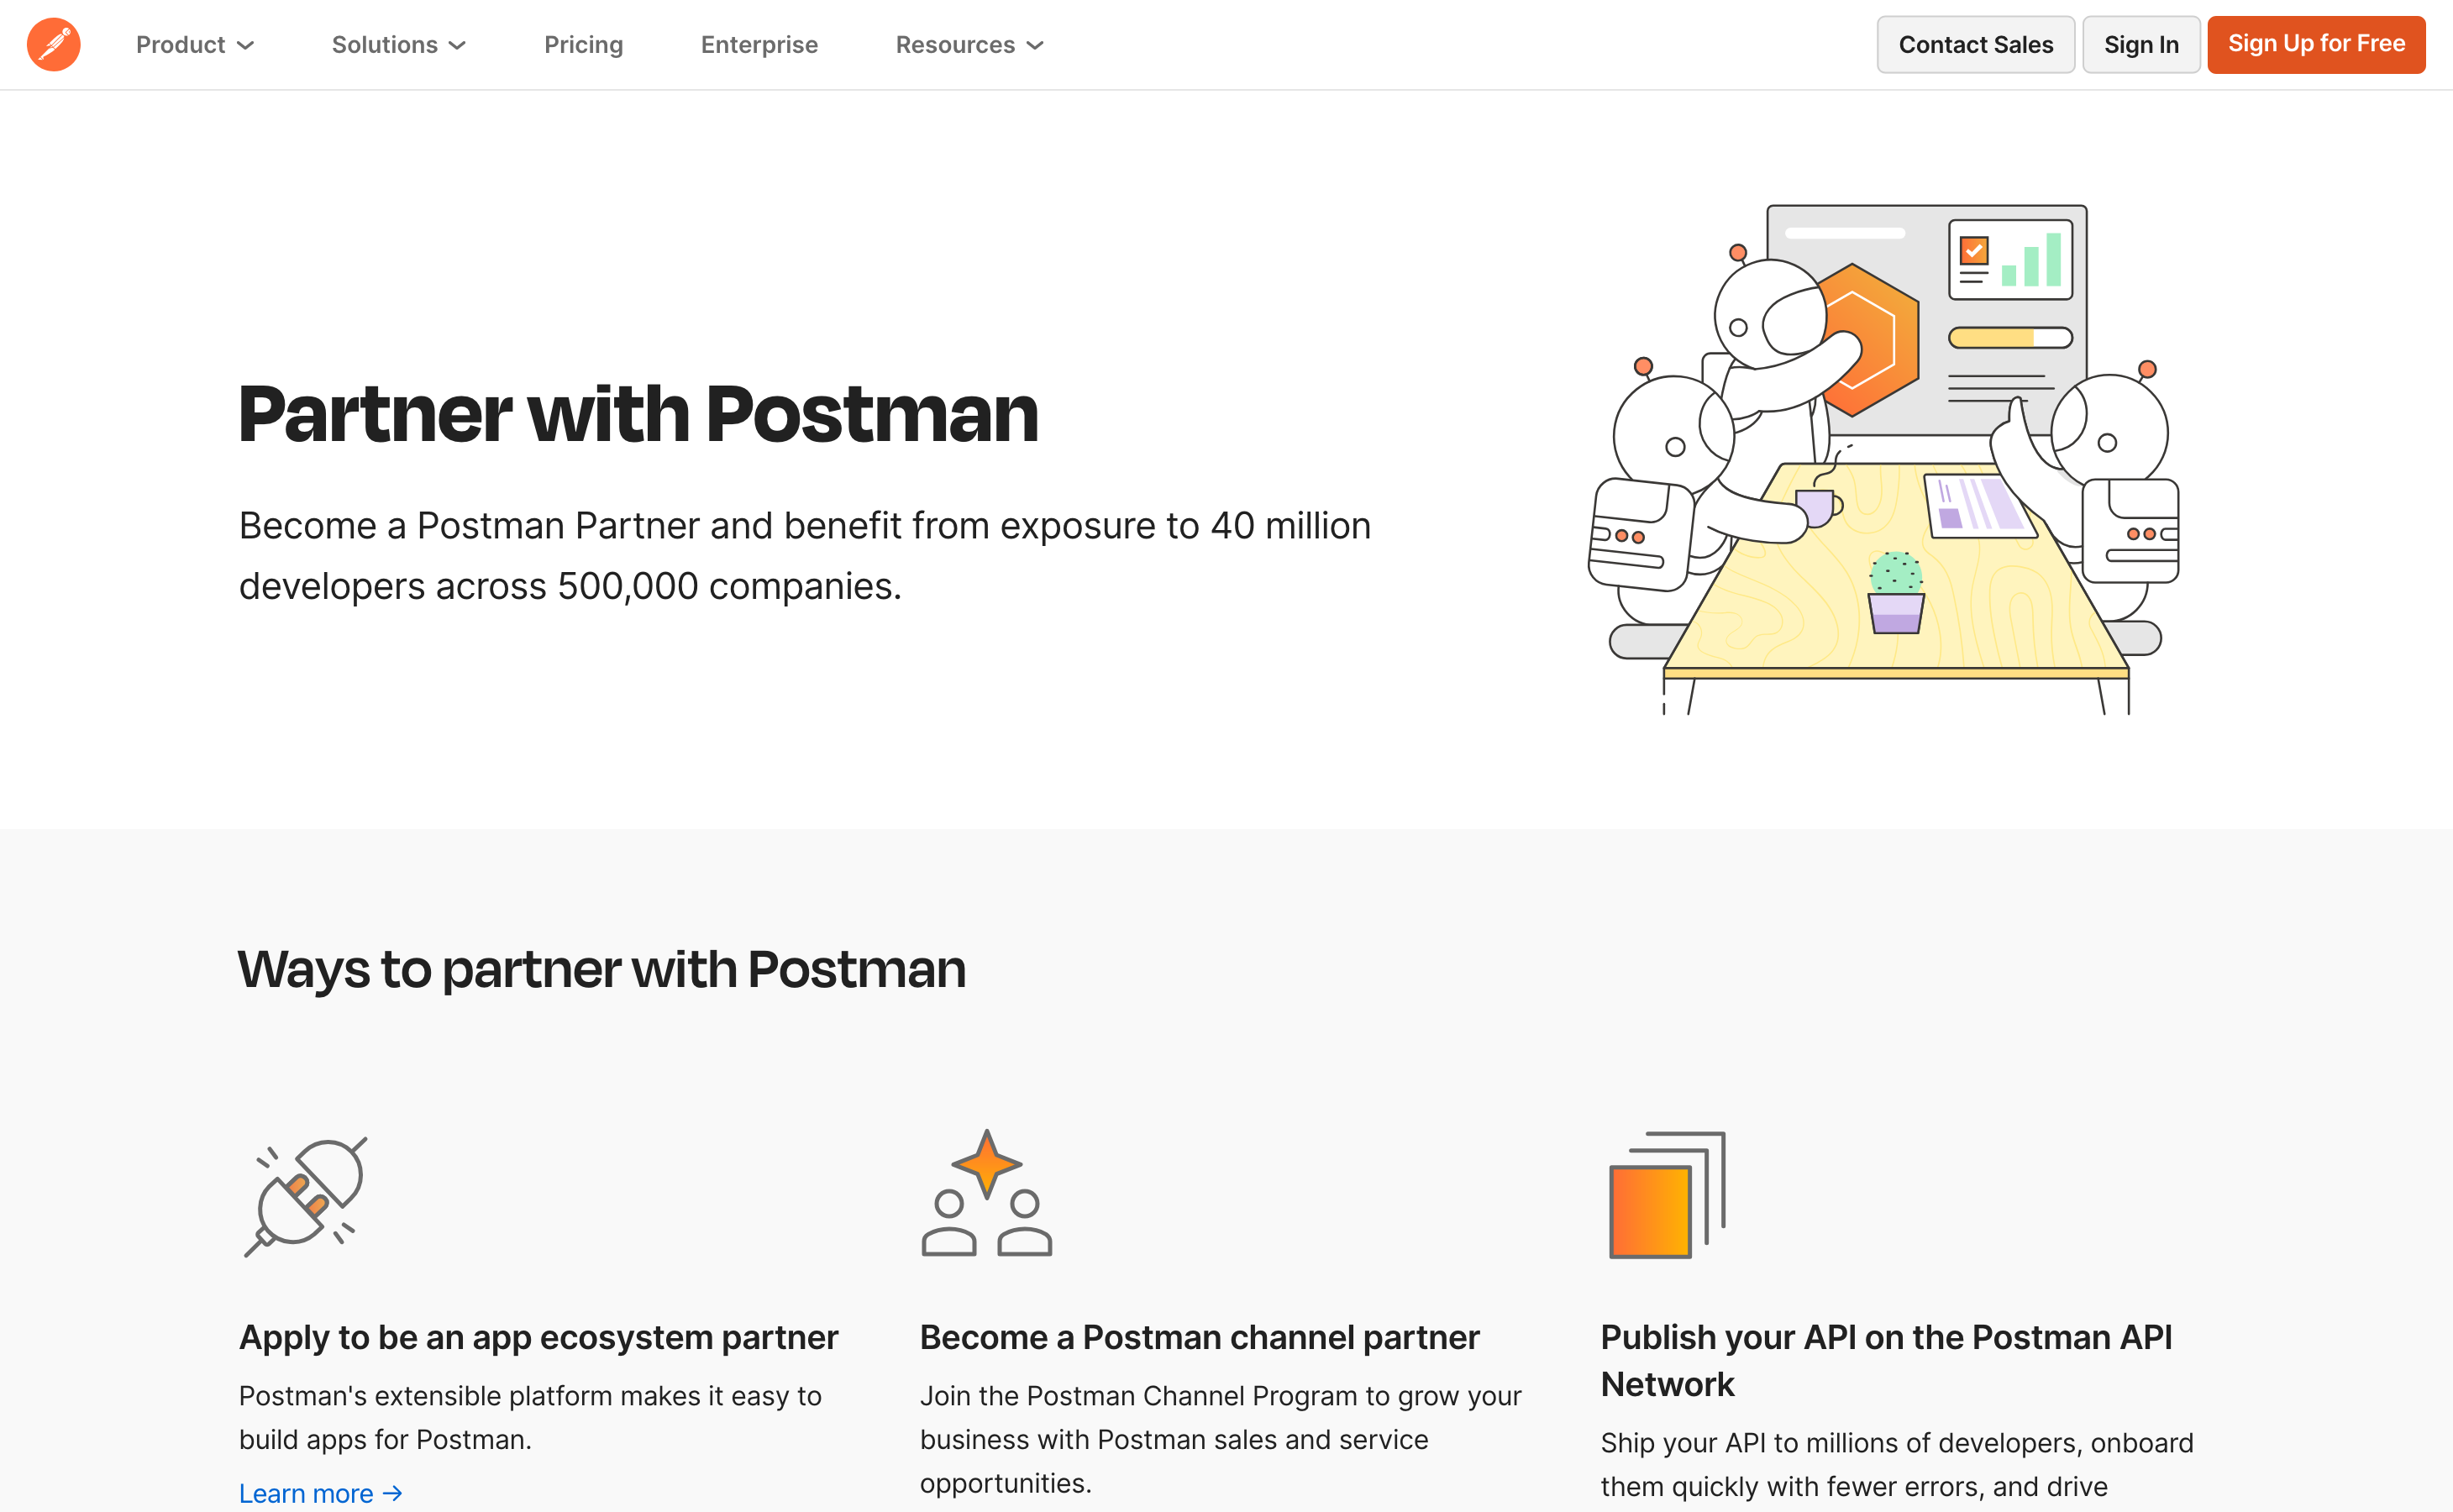This screenshot has width=2453, height=1512.
Task: Click the bar chart card in illustration
Action: (2011, 260)
